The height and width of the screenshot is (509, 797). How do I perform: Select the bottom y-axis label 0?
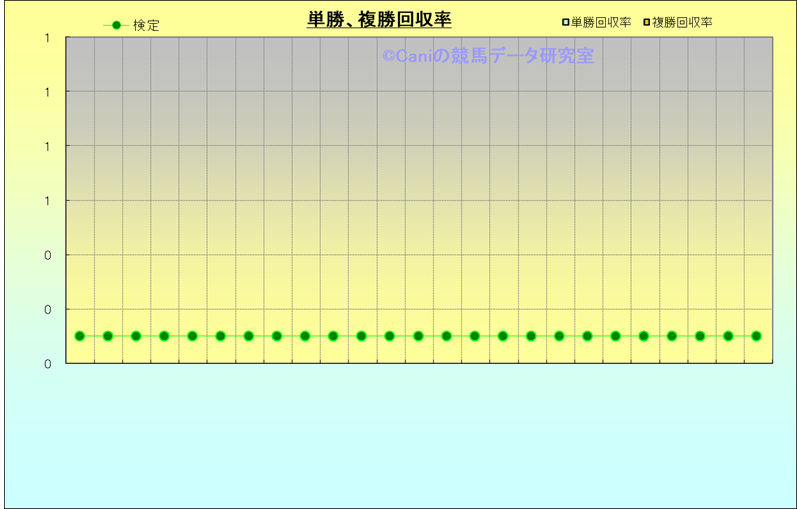click(47, 364)
